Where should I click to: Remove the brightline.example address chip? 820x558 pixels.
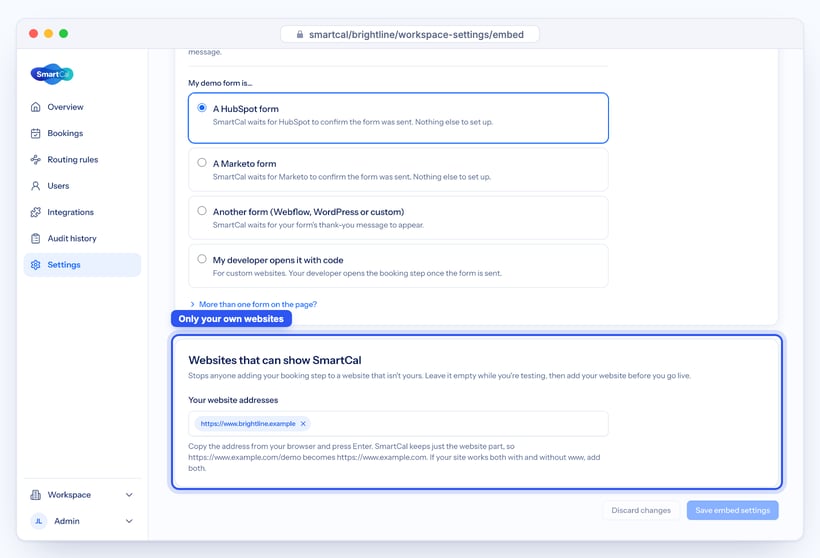tap(303, 424)
